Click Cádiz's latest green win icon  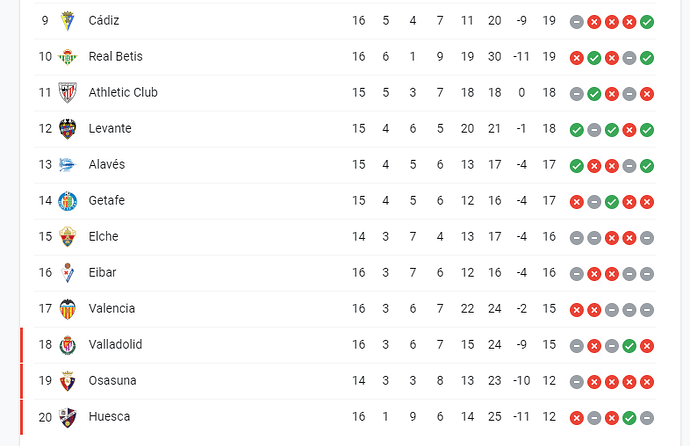coord(647,22)
